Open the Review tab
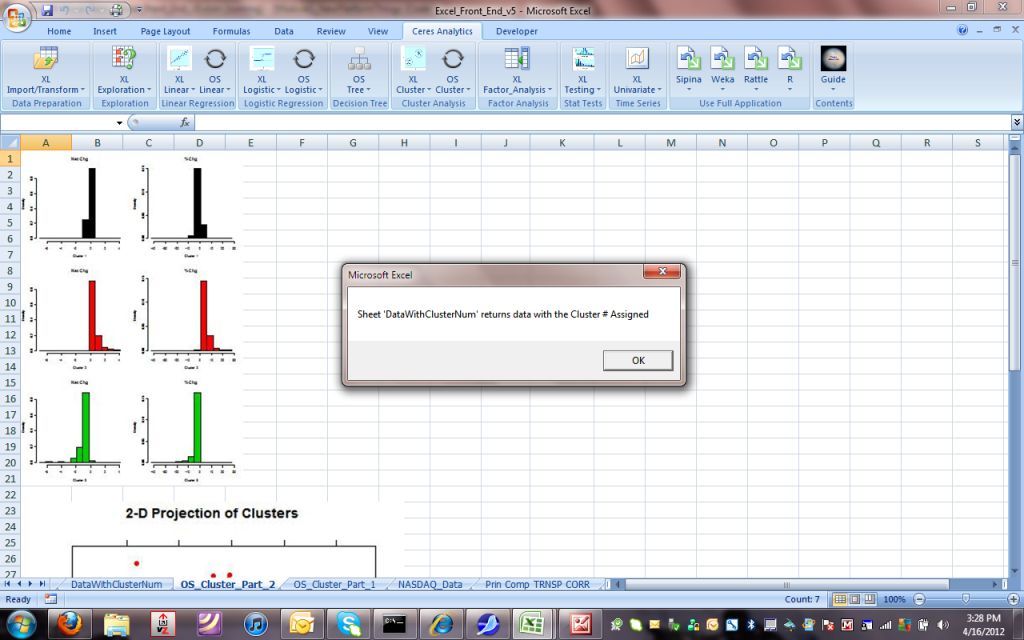This screenshot has width=1024, height=640. [x=331, y=31]
